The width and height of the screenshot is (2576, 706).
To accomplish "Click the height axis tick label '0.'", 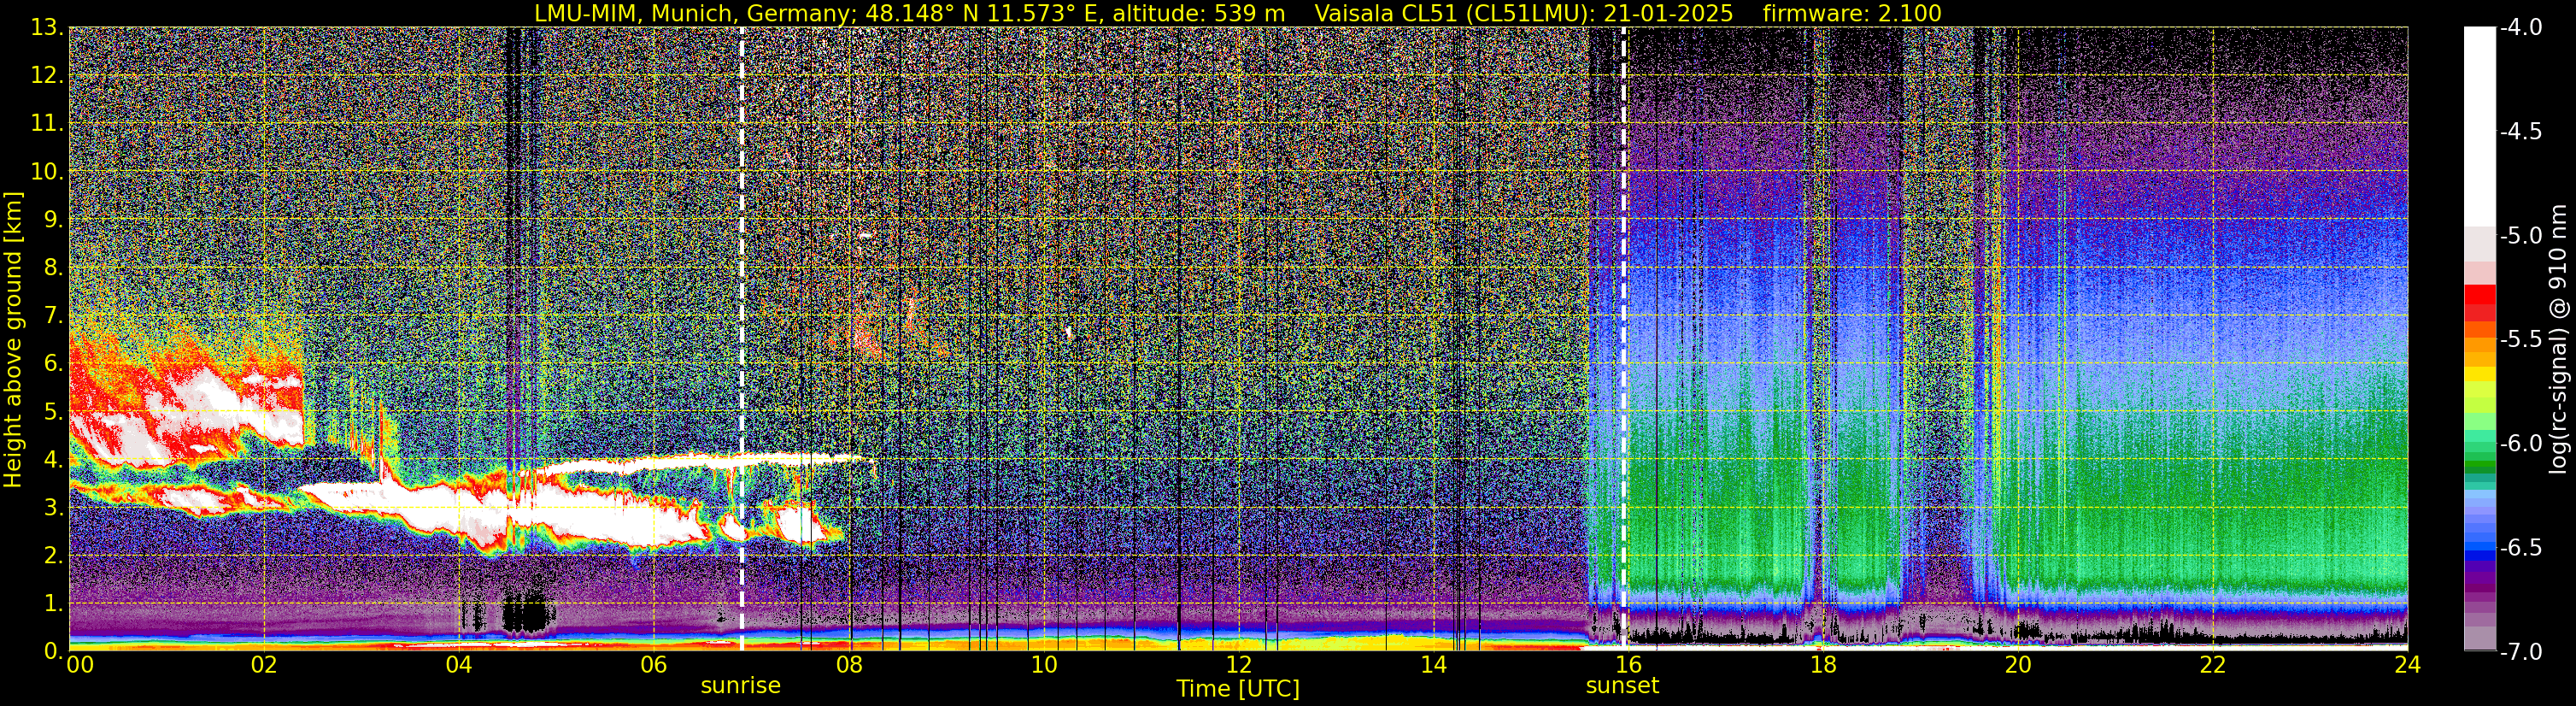I will tap(54, 651).
